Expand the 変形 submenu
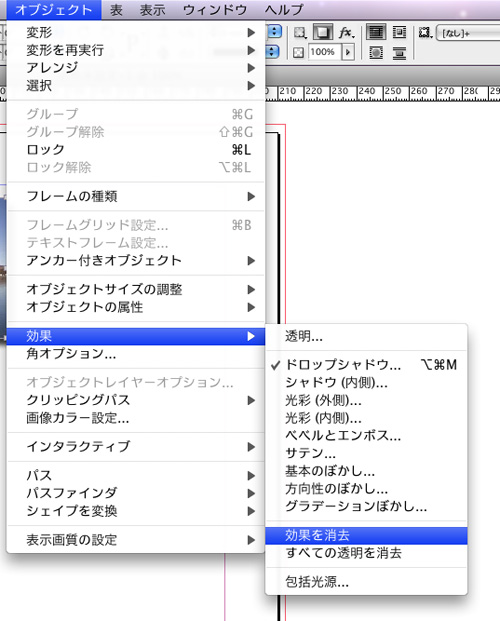500x621 pixels. [136, 32]
